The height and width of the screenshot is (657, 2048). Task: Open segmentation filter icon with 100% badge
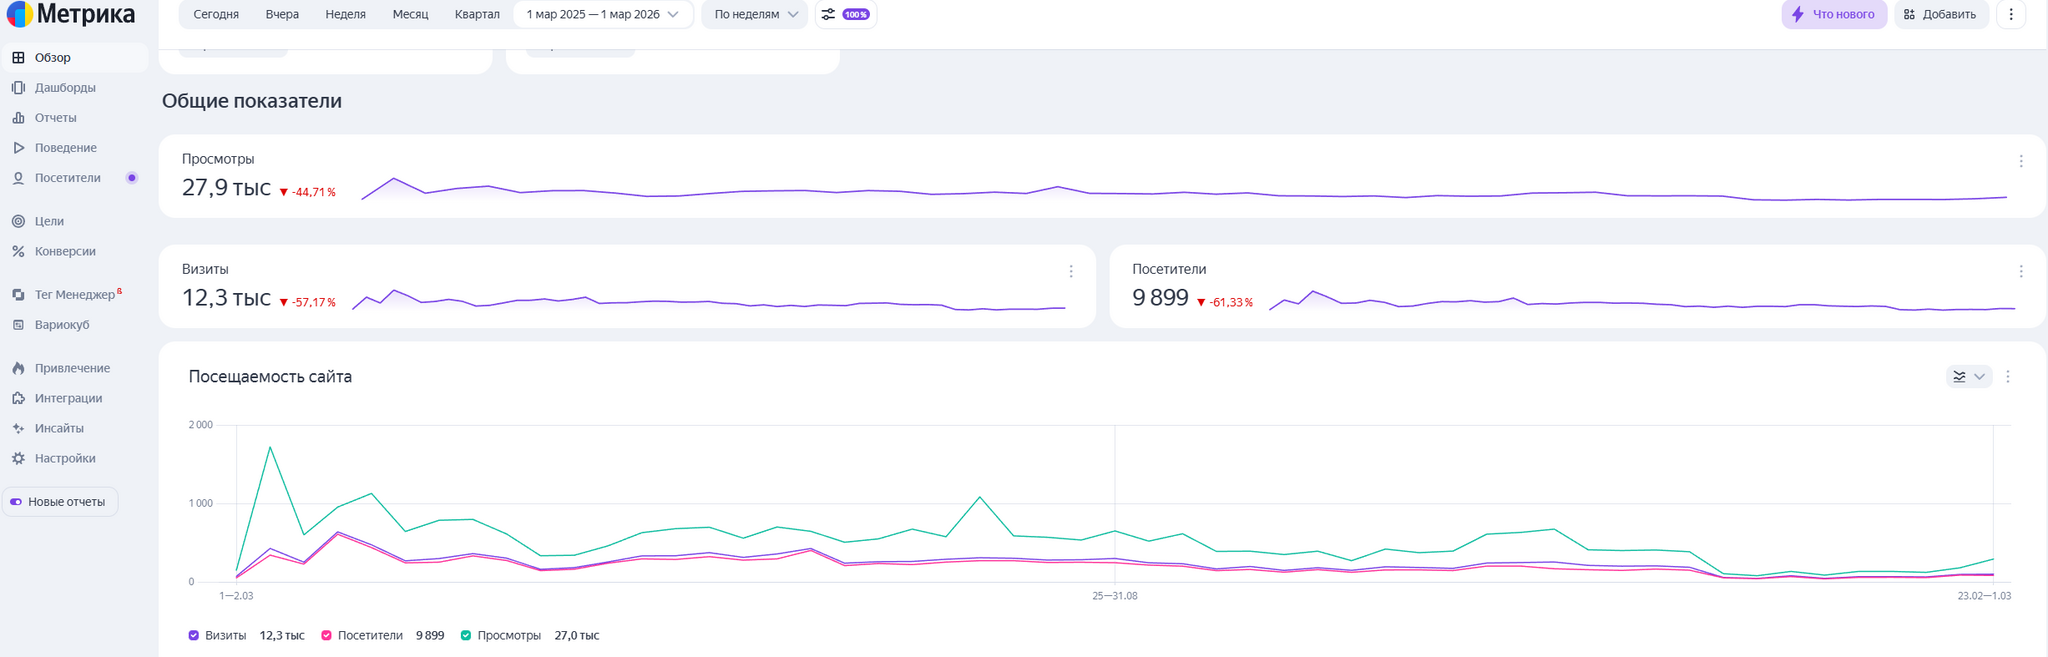845,14
